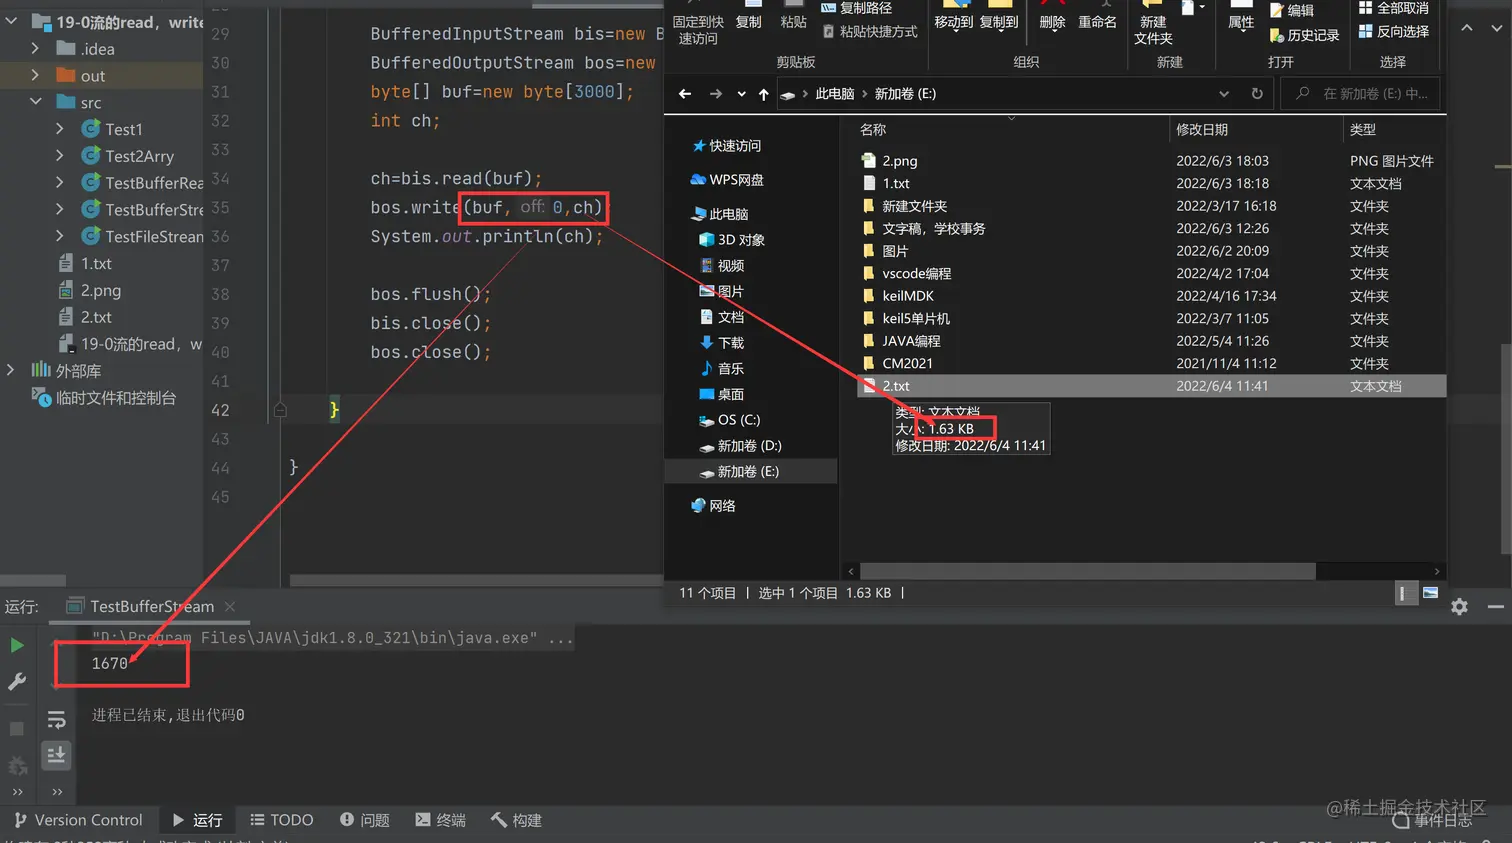The height and width of the screenshot is (843, 1512).
Task: Expand 外部库 external libraries node
Action: coord(11,370)
